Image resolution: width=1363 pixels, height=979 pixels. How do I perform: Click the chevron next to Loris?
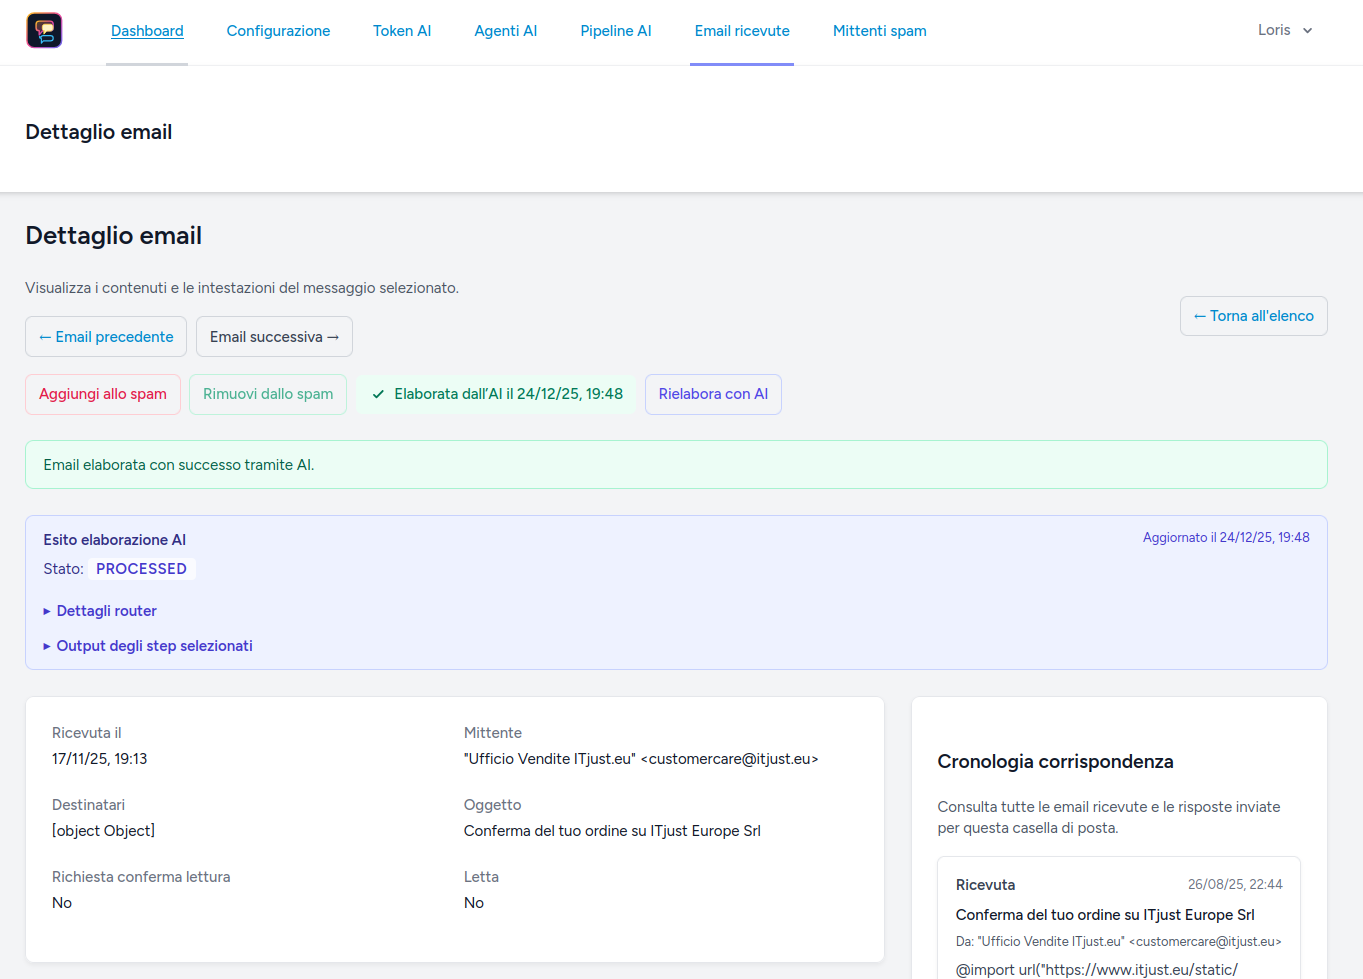[1307, 31]
